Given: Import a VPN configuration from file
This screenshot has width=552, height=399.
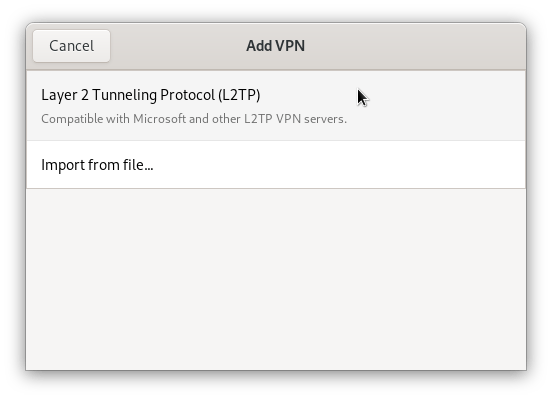Looking at the screenshot, I should point(276,164).
